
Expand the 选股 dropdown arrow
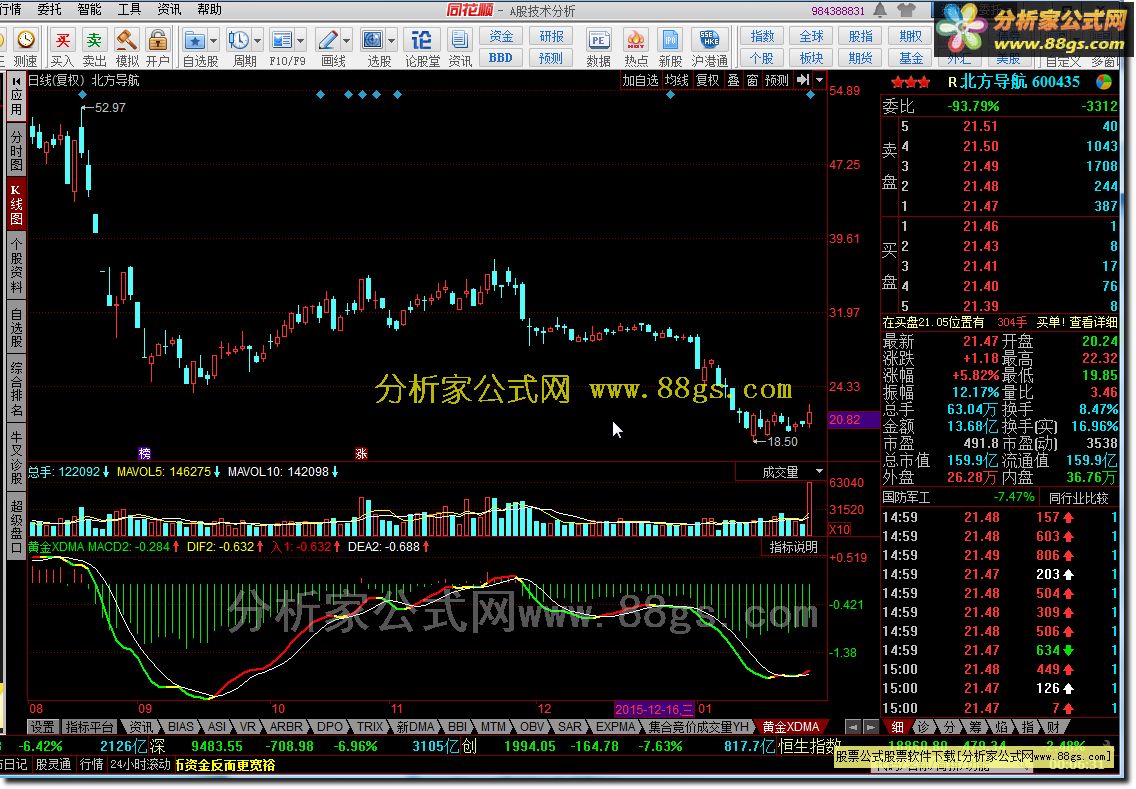pyautogui.click(x=392, y=40)
